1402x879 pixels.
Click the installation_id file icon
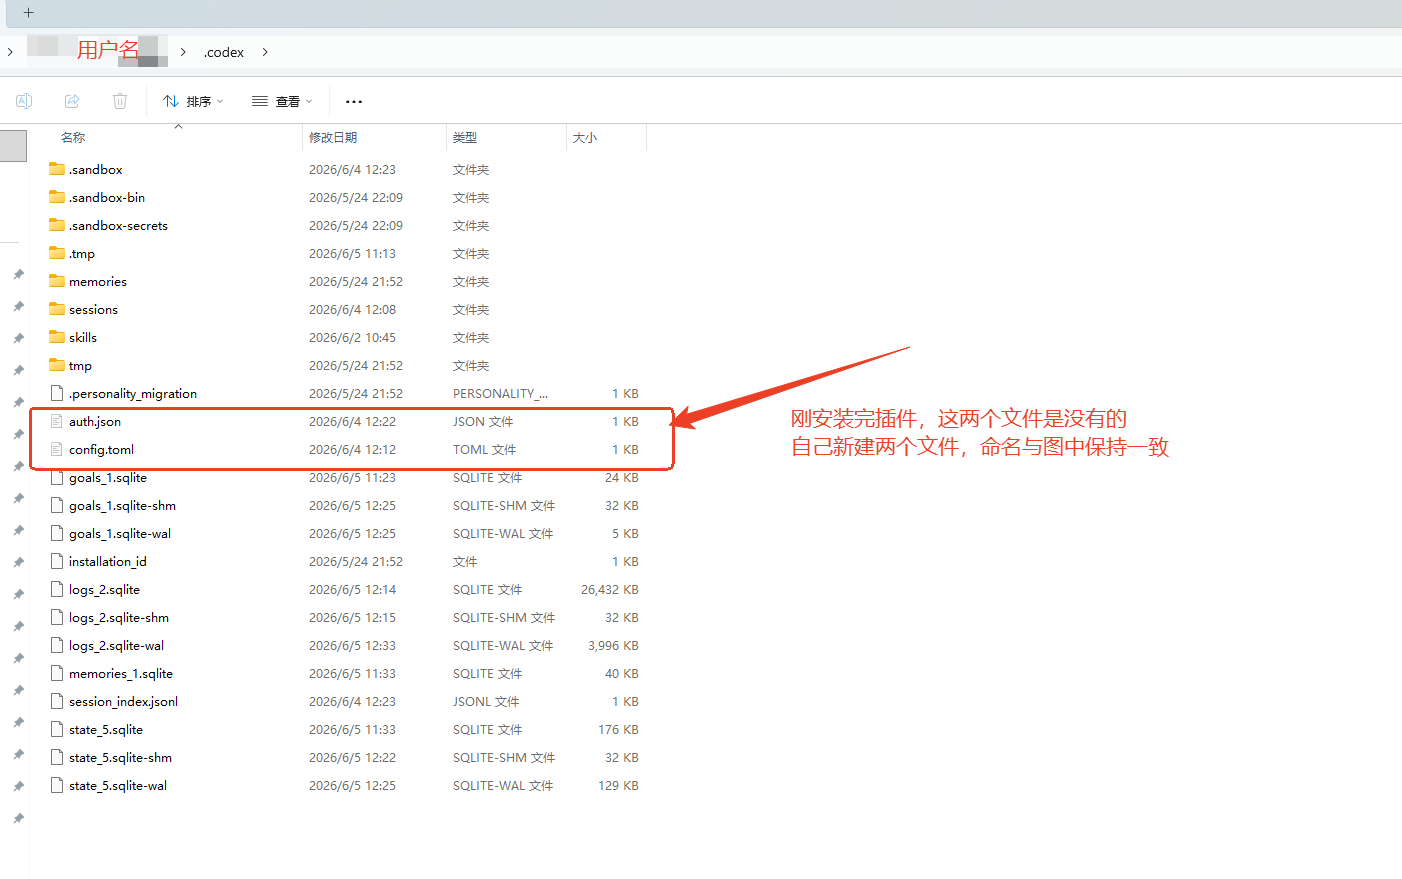[57, 561]
